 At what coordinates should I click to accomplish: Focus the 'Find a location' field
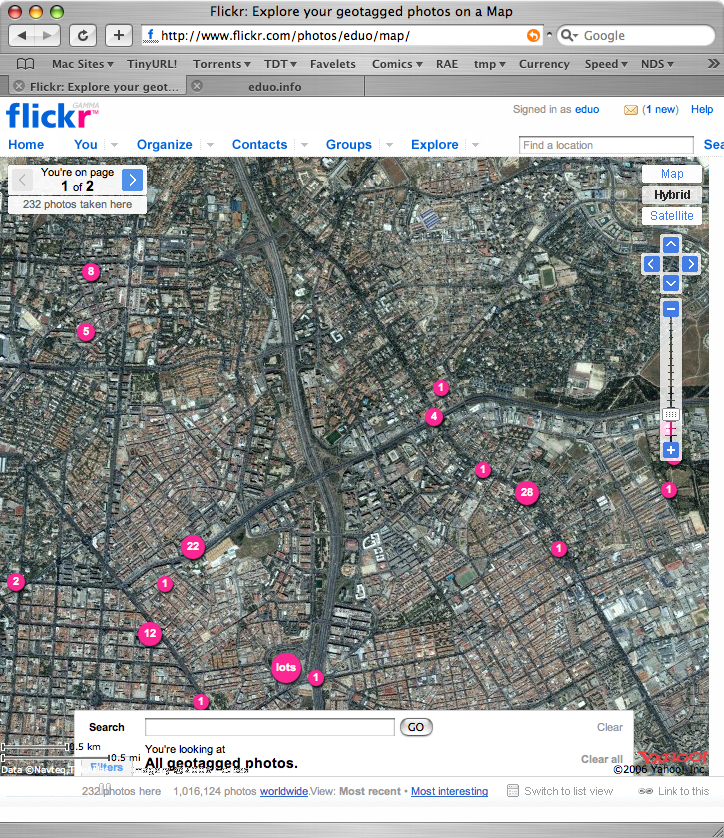click(x=606, y=145)
